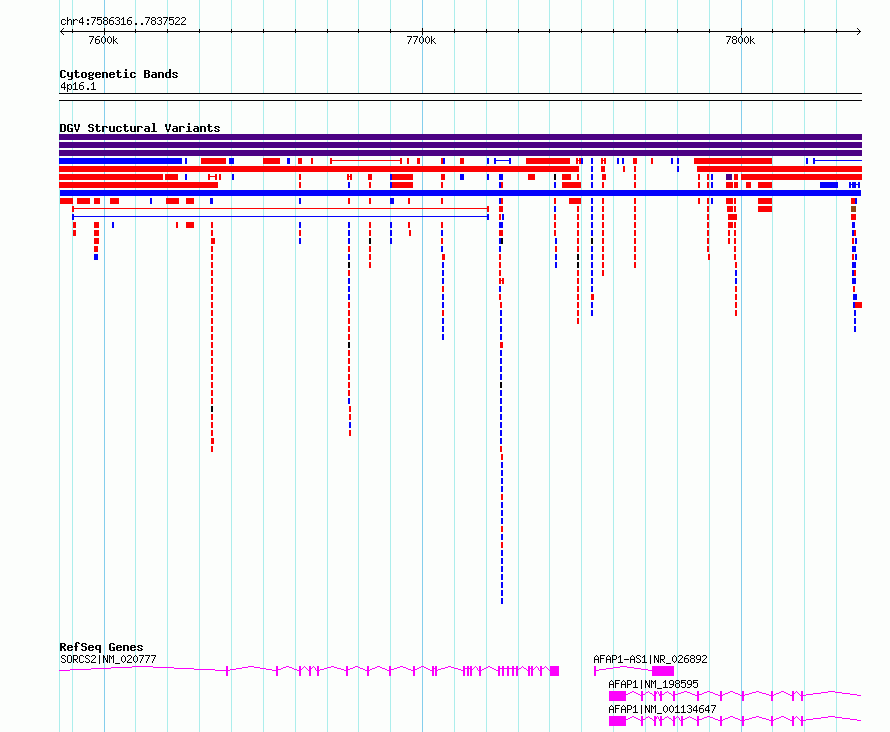Image resolution: width=890 pixels, height=732 pixels.
Task: Click the 7700k ruler label
Action: [421, 40]
